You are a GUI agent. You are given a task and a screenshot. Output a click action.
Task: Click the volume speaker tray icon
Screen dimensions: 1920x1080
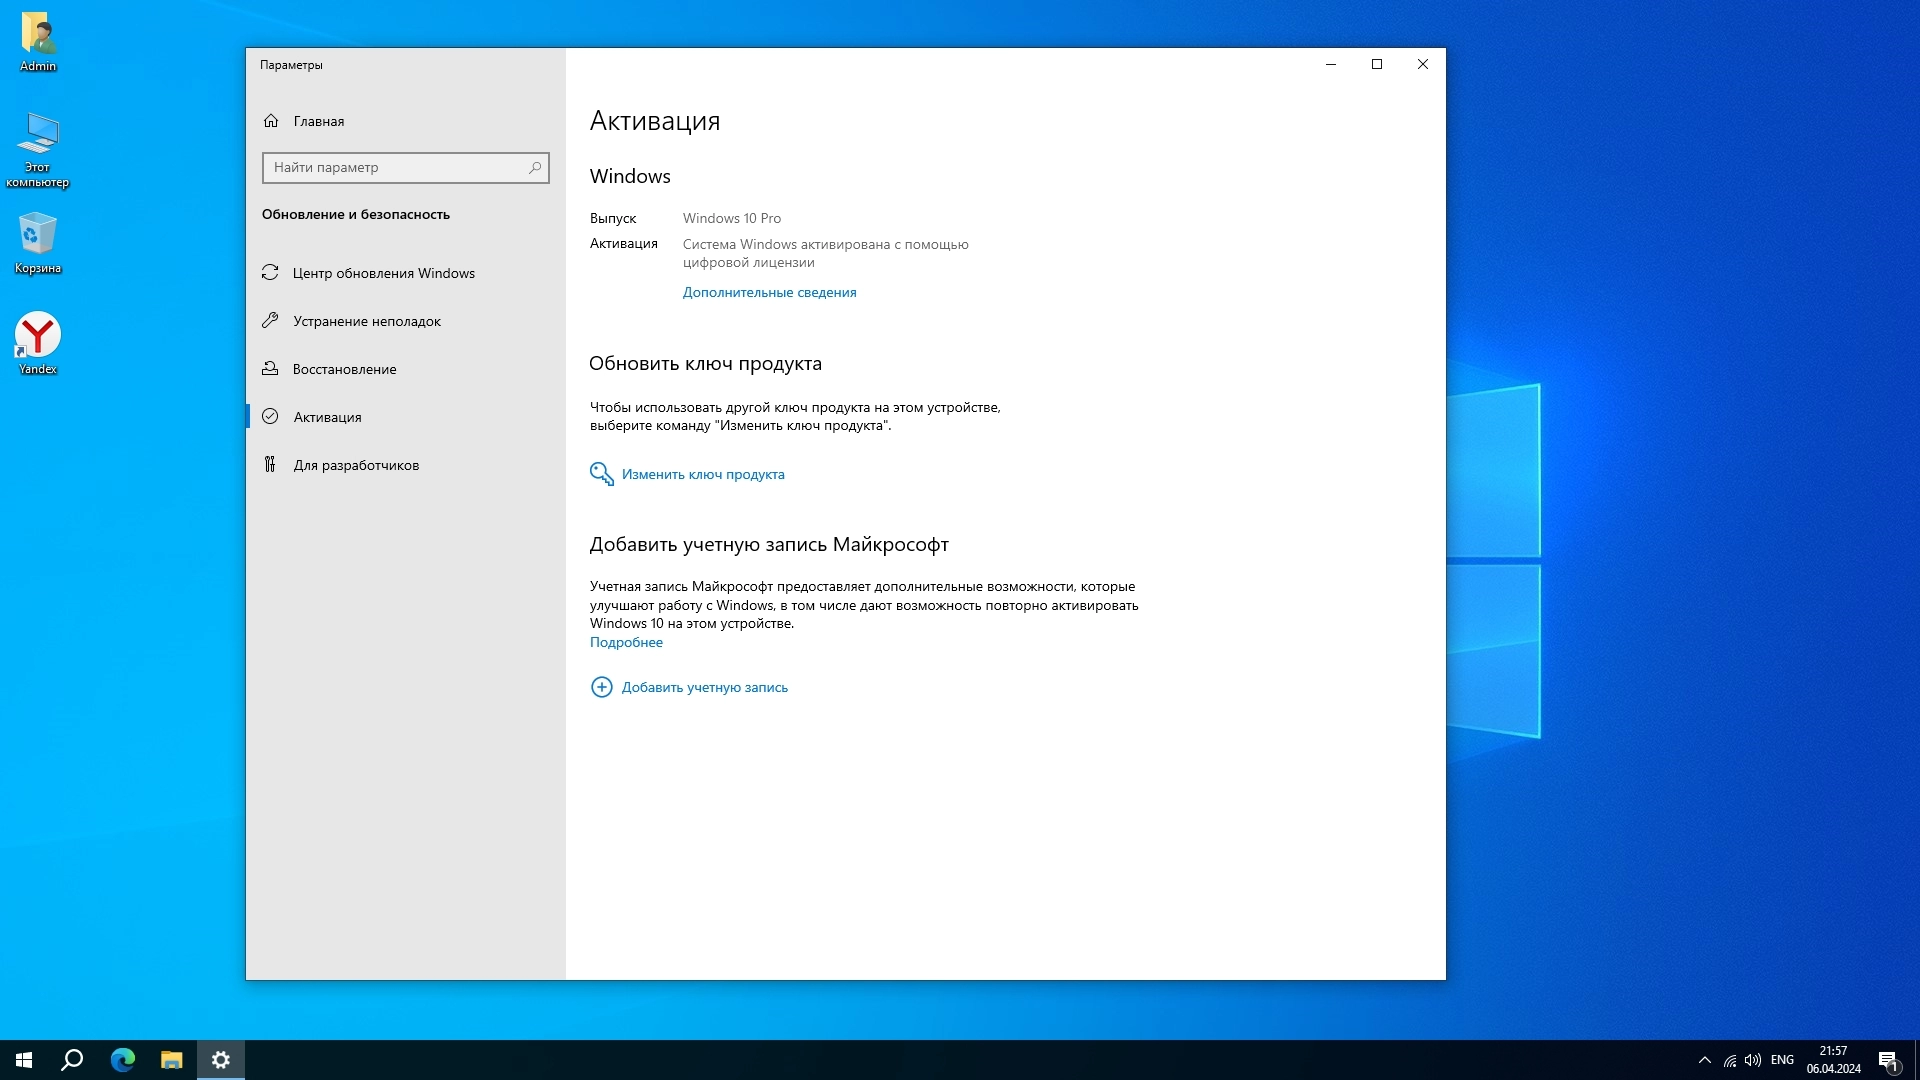tap(1752, 1060)
